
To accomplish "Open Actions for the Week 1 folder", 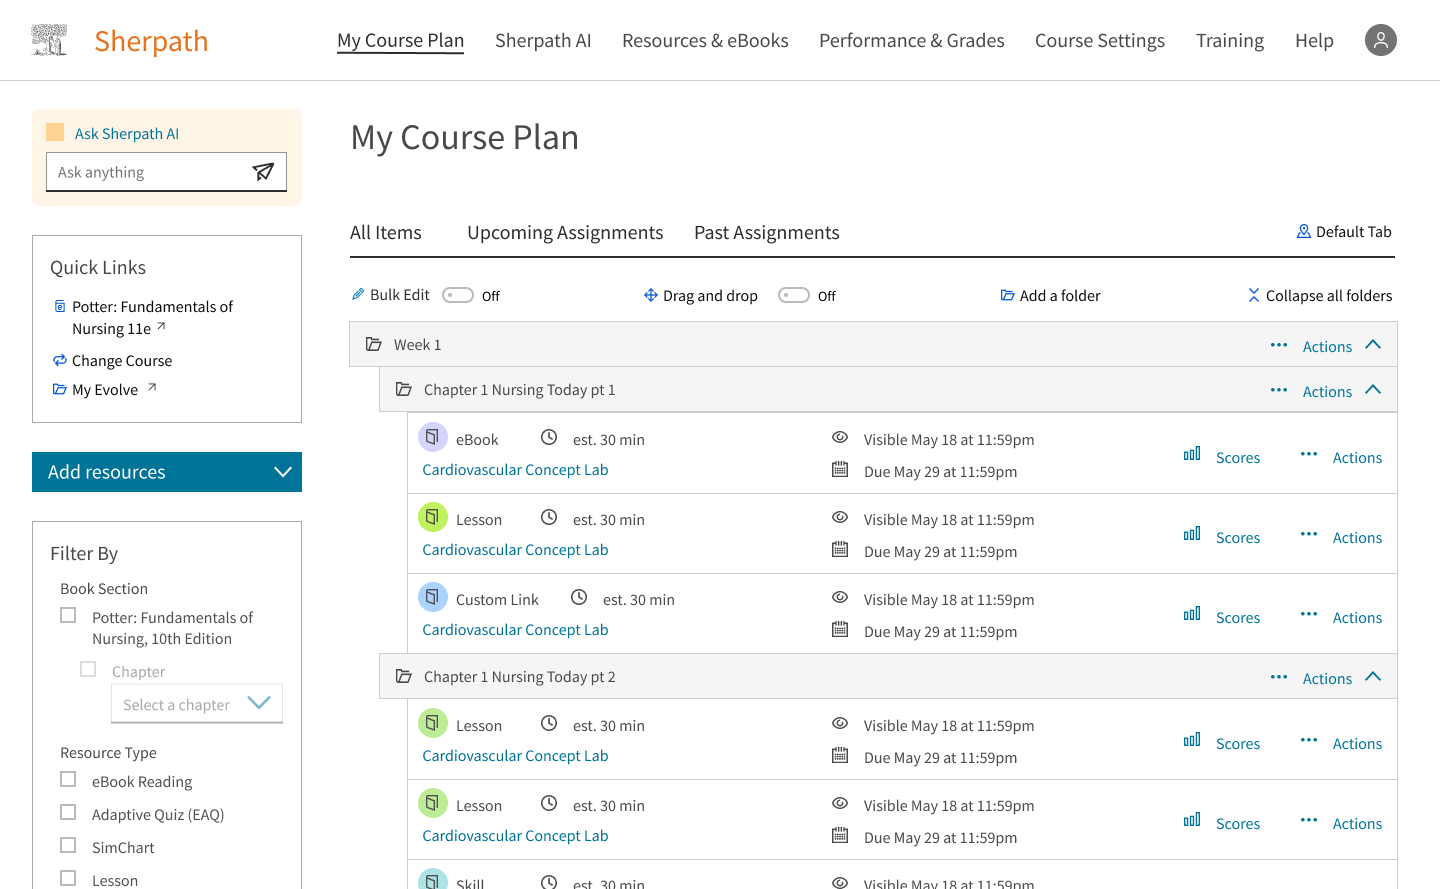I will point(1327,346).
